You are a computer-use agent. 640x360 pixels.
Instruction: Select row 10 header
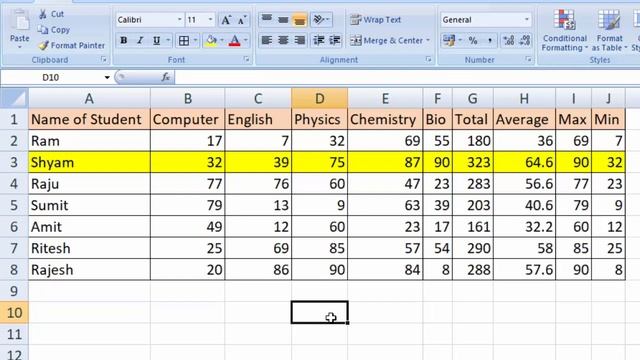point(14,313)
